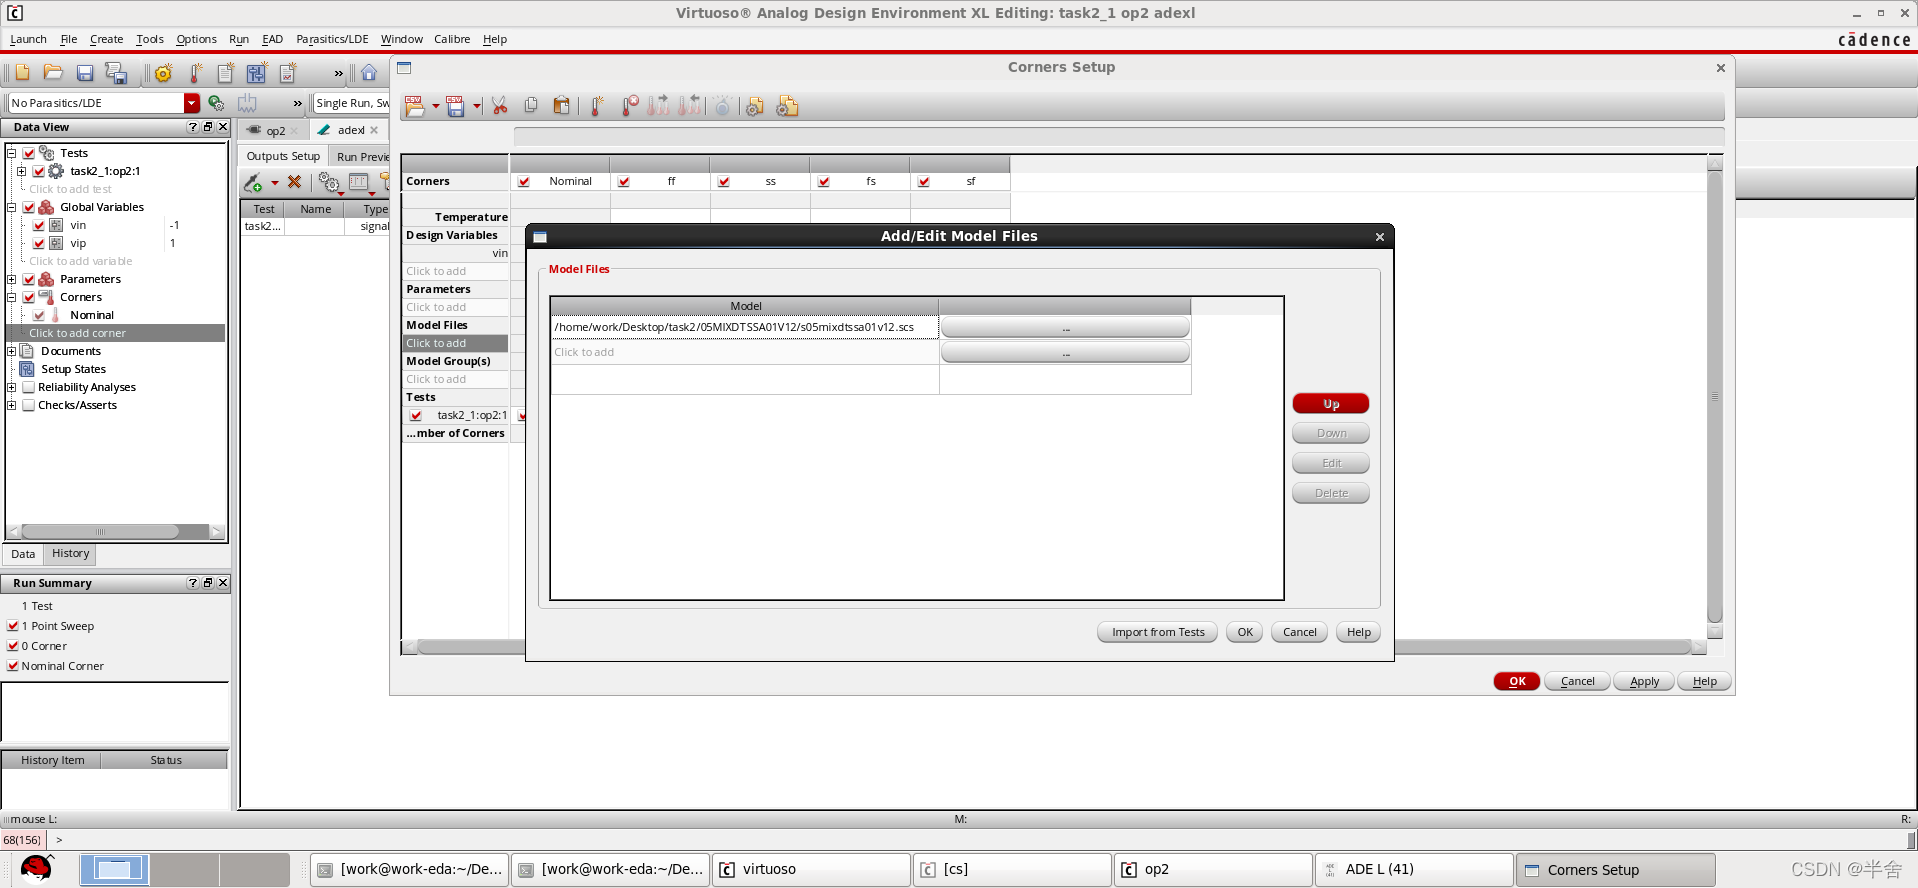The width and height of the screenshot is (1918, 888).
Task: Open the Launch menu
Action: pyautogui.click(x=28, y=39)
